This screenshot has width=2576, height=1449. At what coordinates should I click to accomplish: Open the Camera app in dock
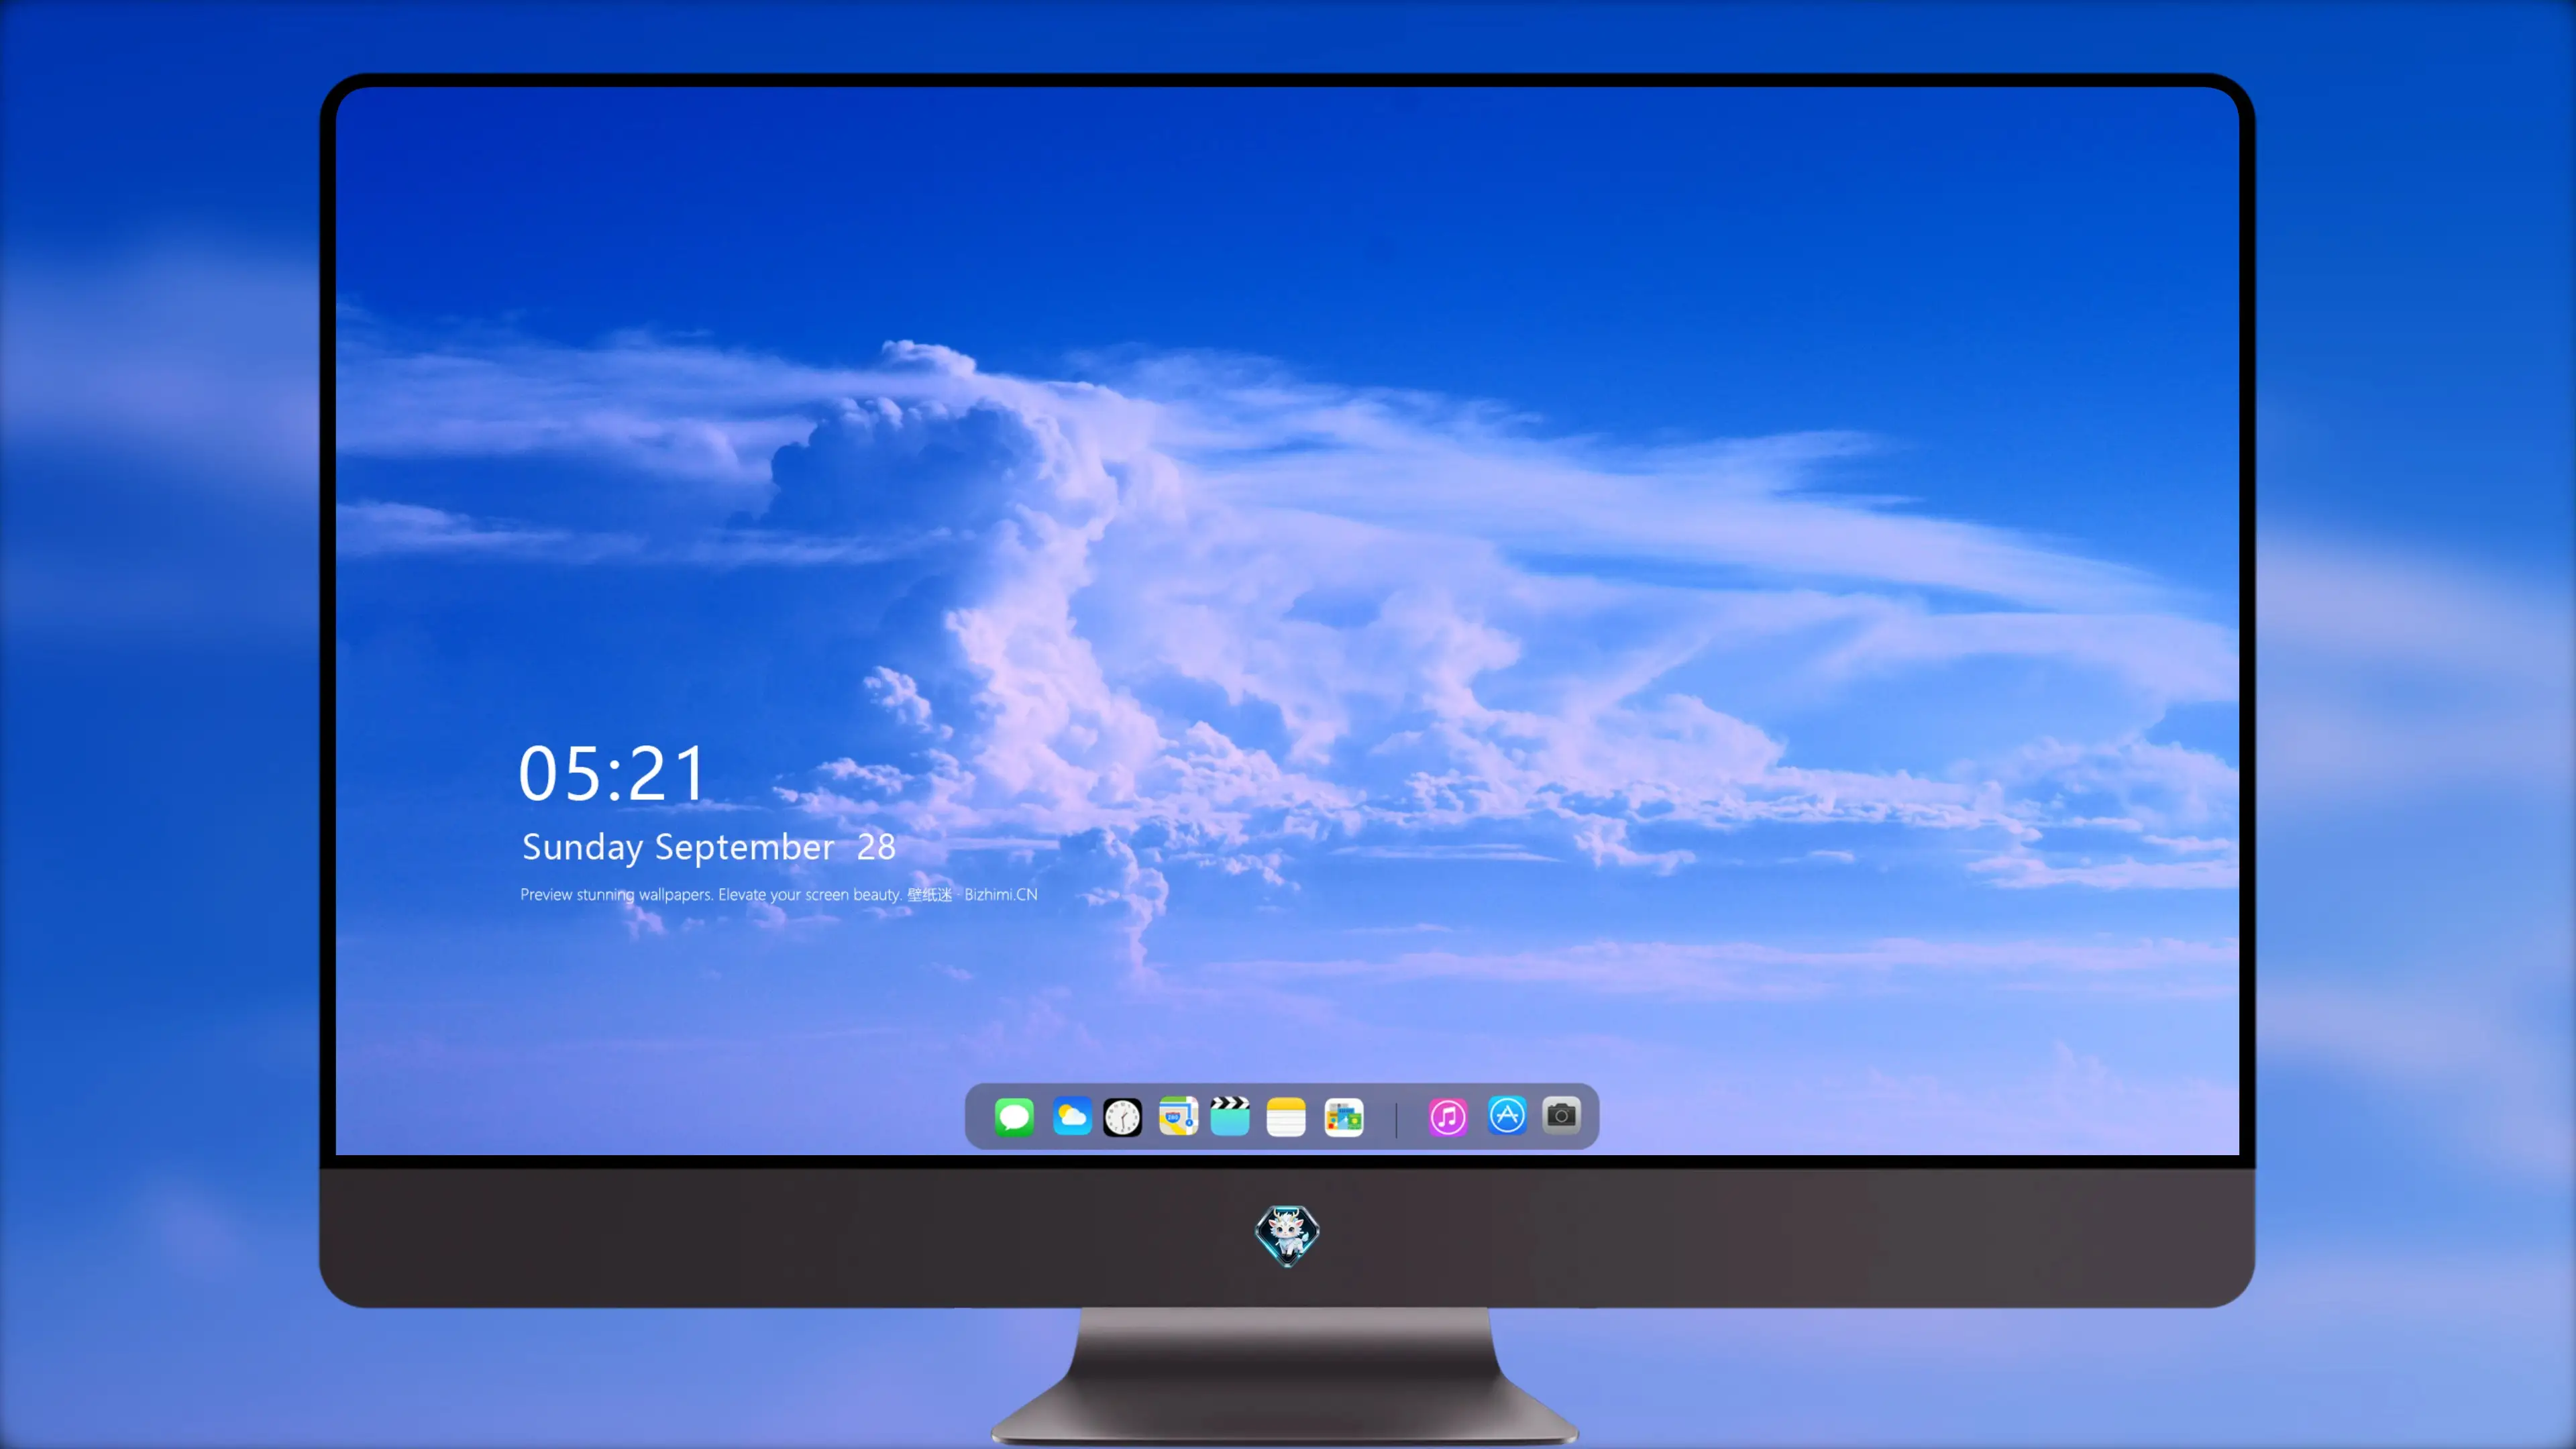coord(1561,1115)
